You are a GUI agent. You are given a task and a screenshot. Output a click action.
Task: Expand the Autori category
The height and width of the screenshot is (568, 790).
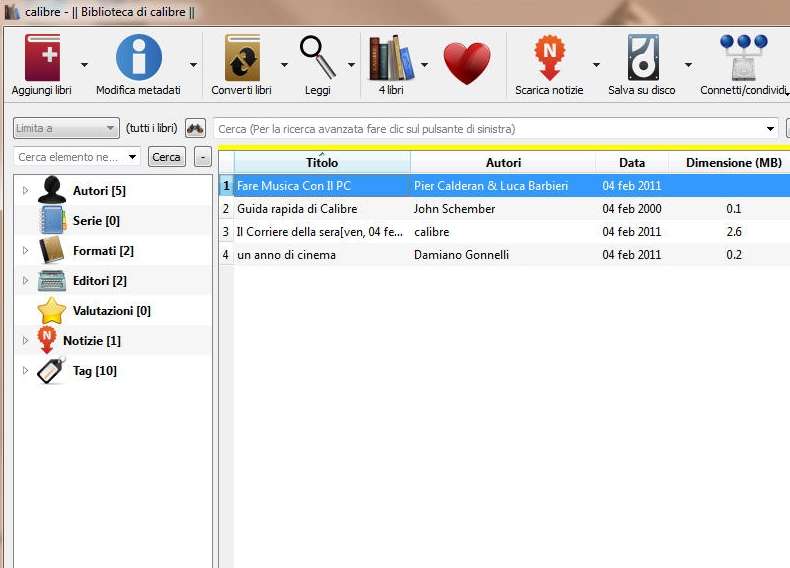pos(26,190)
